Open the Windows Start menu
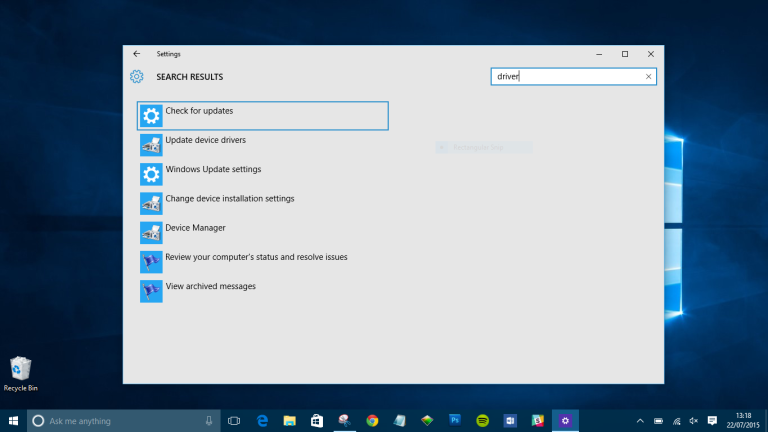This screenshot has width=768, height=432. tap(13, 421)
